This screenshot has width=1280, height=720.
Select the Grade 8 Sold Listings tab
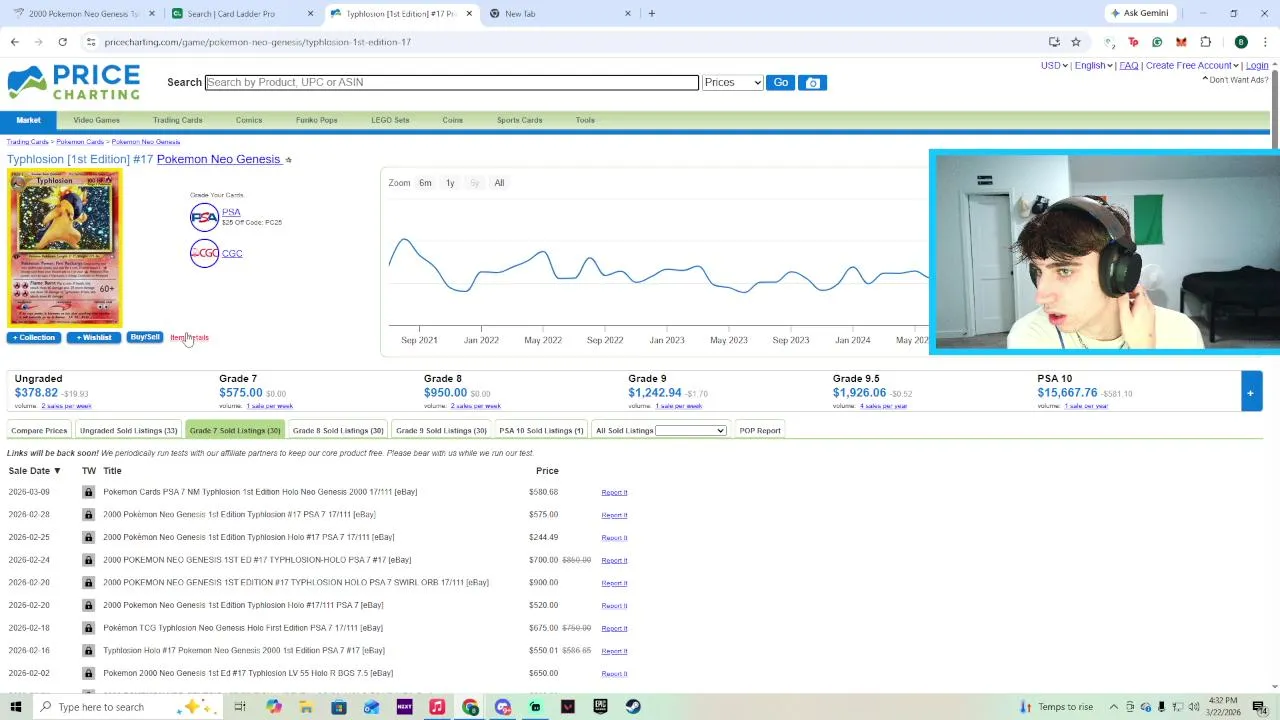tap(338, 430)
